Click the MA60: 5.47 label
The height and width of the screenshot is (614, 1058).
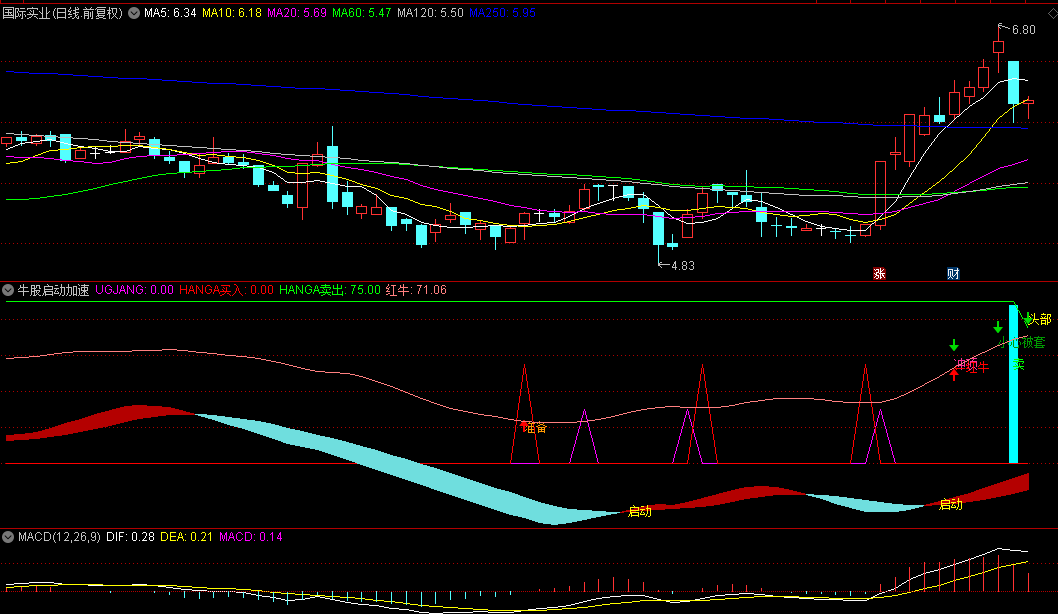(362, 13)
